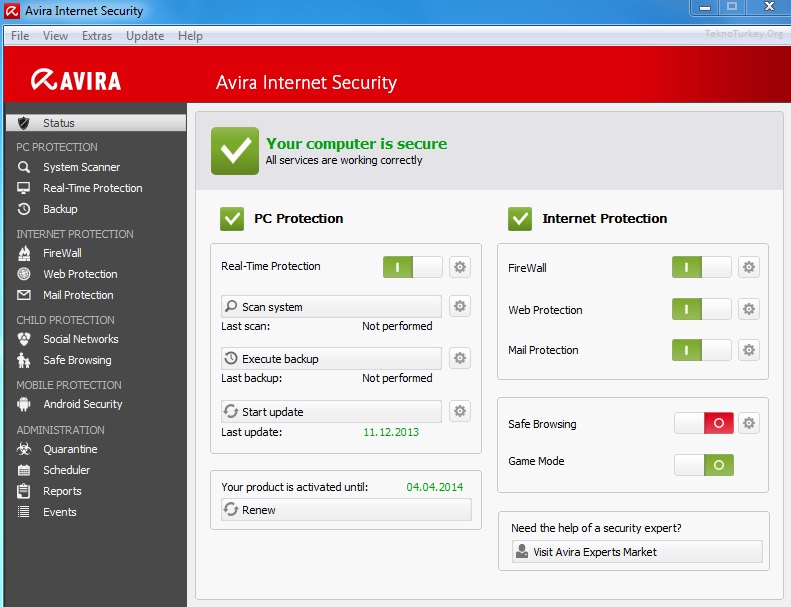Click the Avira icon in title bar
The image size is (791, 607).
pyautogui.click(x=12, y=11)
